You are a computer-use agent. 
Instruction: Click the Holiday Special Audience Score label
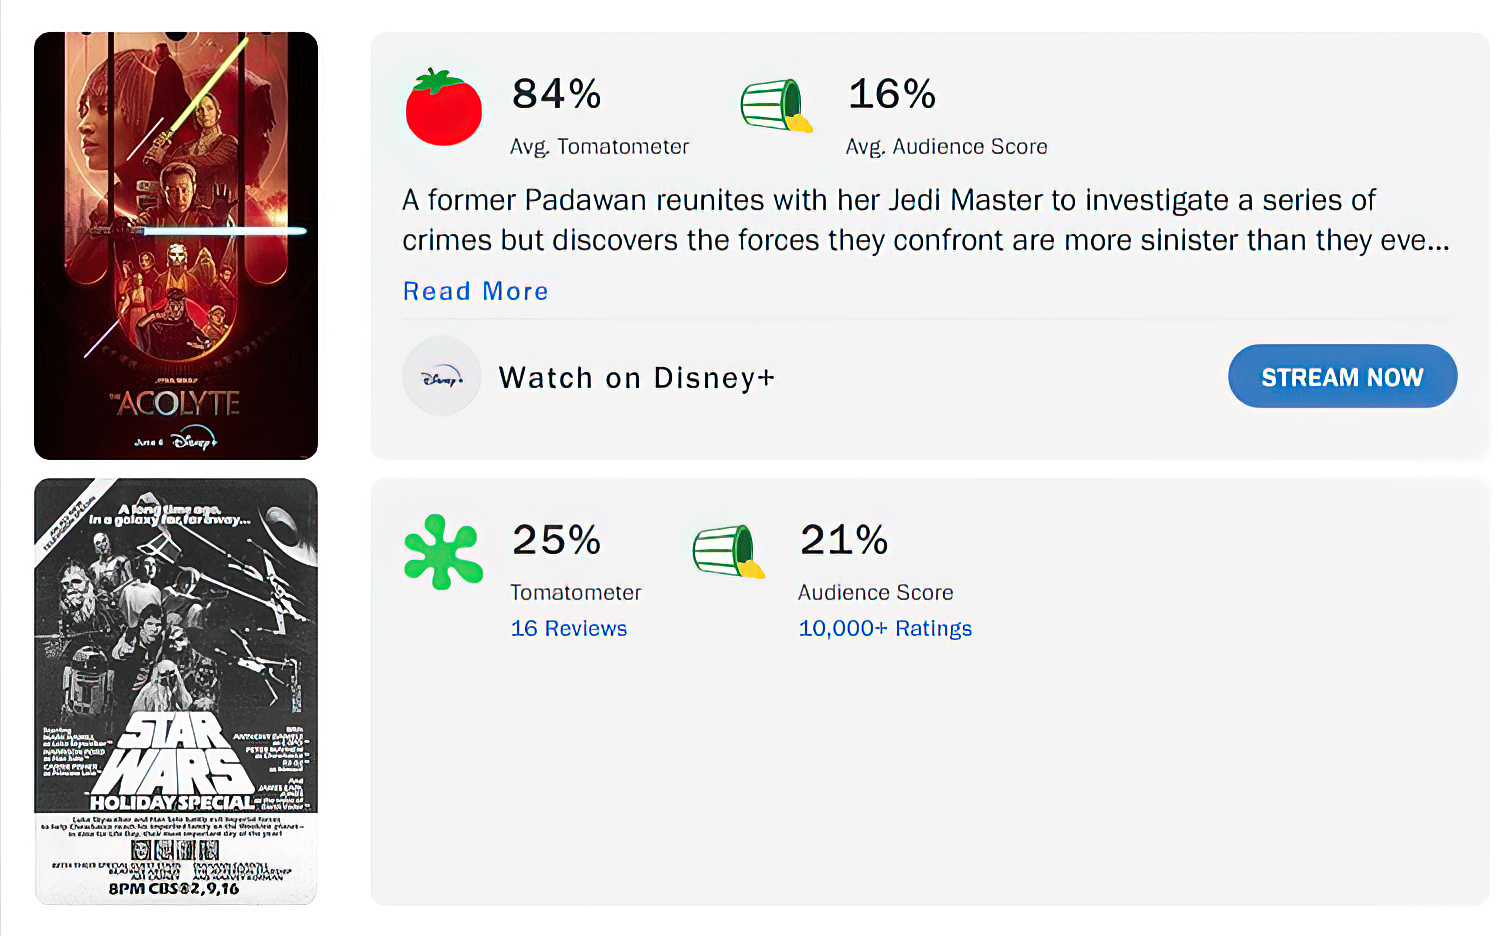pyautogui.click(x=875, y=593)
